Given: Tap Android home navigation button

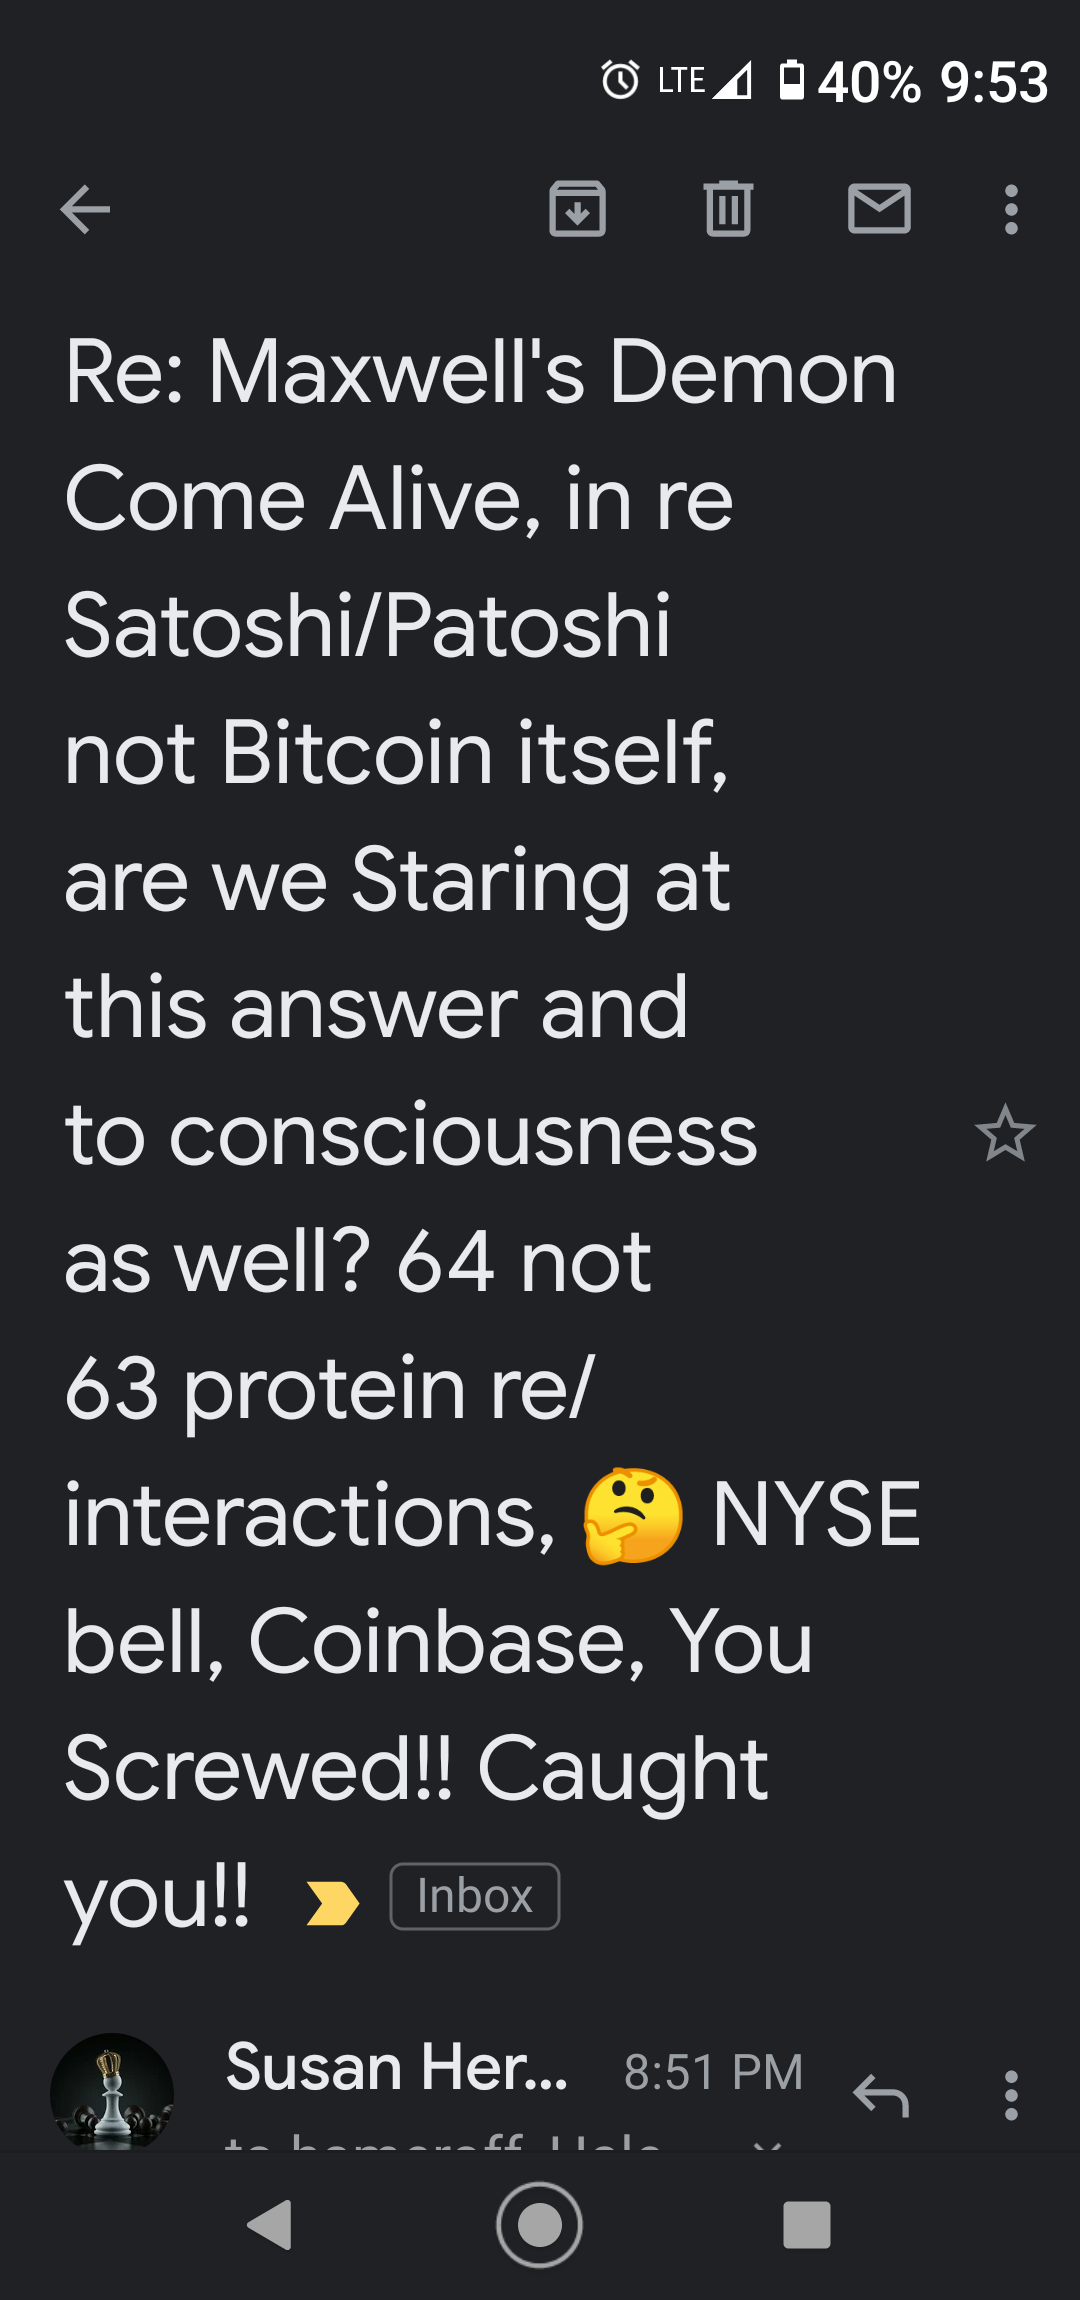Looking at the screenshot, I should pyautogui.click(x=540, y=2225).
